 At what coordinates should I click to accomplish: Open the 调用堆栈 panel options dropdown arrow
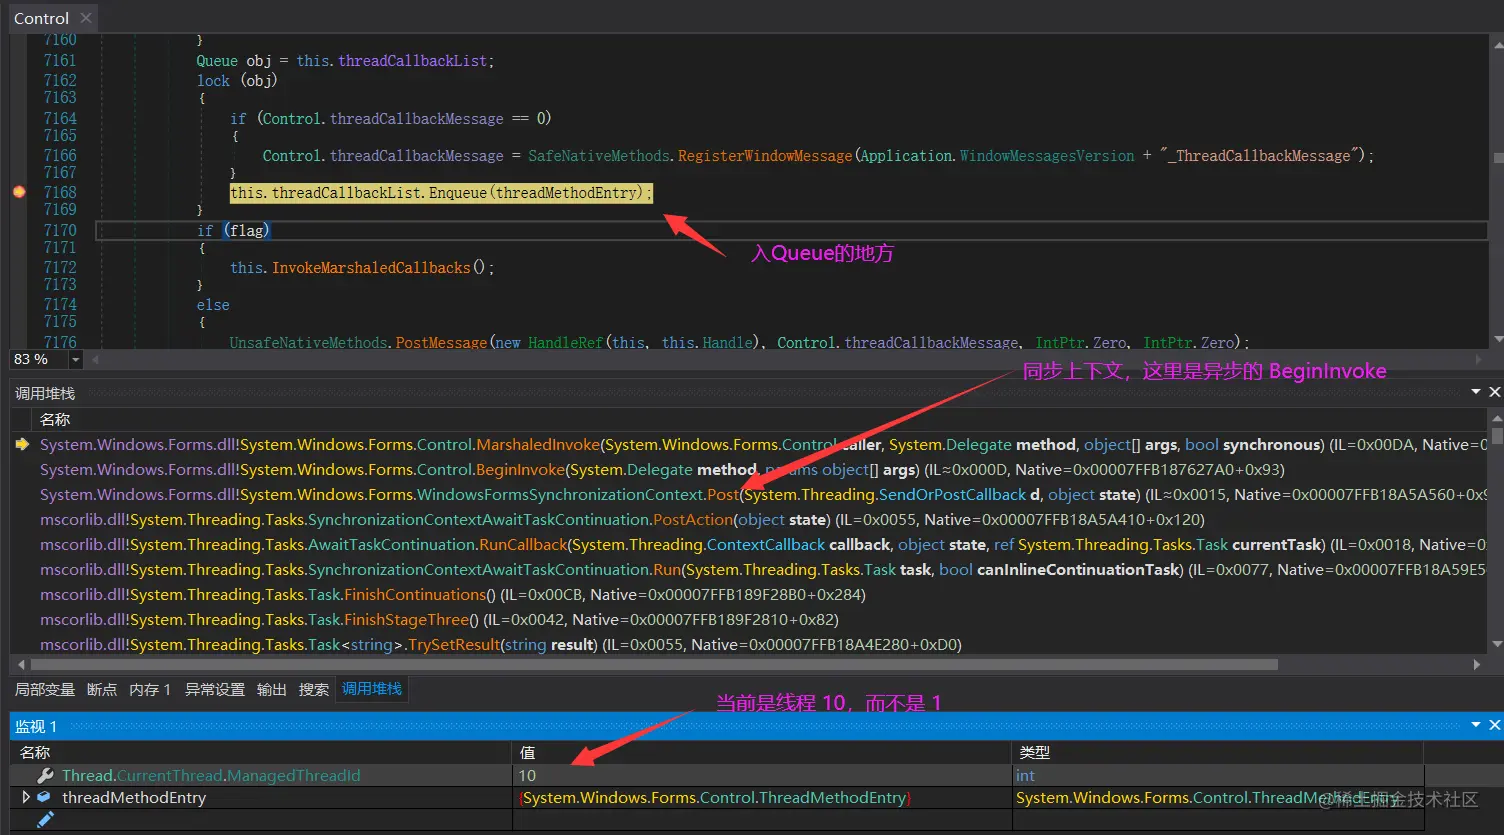click(x=1475, y=392)
